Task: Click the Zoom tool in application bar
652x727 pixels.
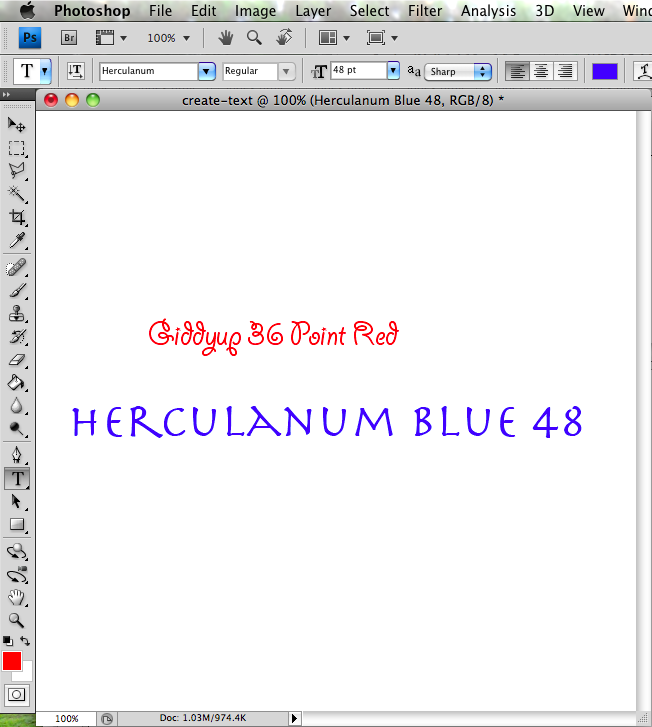Action: pos(254,38)
